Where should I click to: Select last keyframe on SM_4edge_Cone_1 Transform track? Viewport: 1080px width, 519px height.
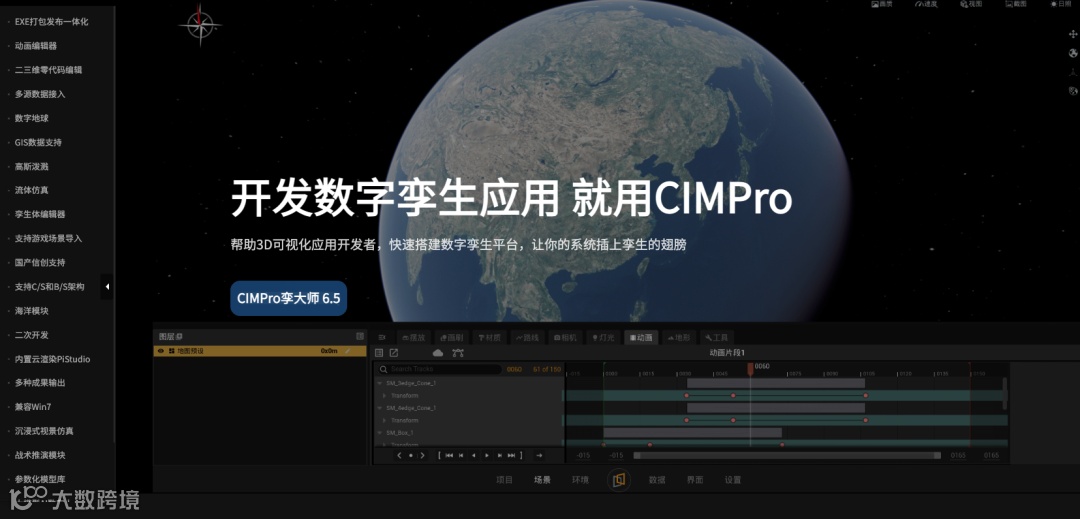(866, 420)
